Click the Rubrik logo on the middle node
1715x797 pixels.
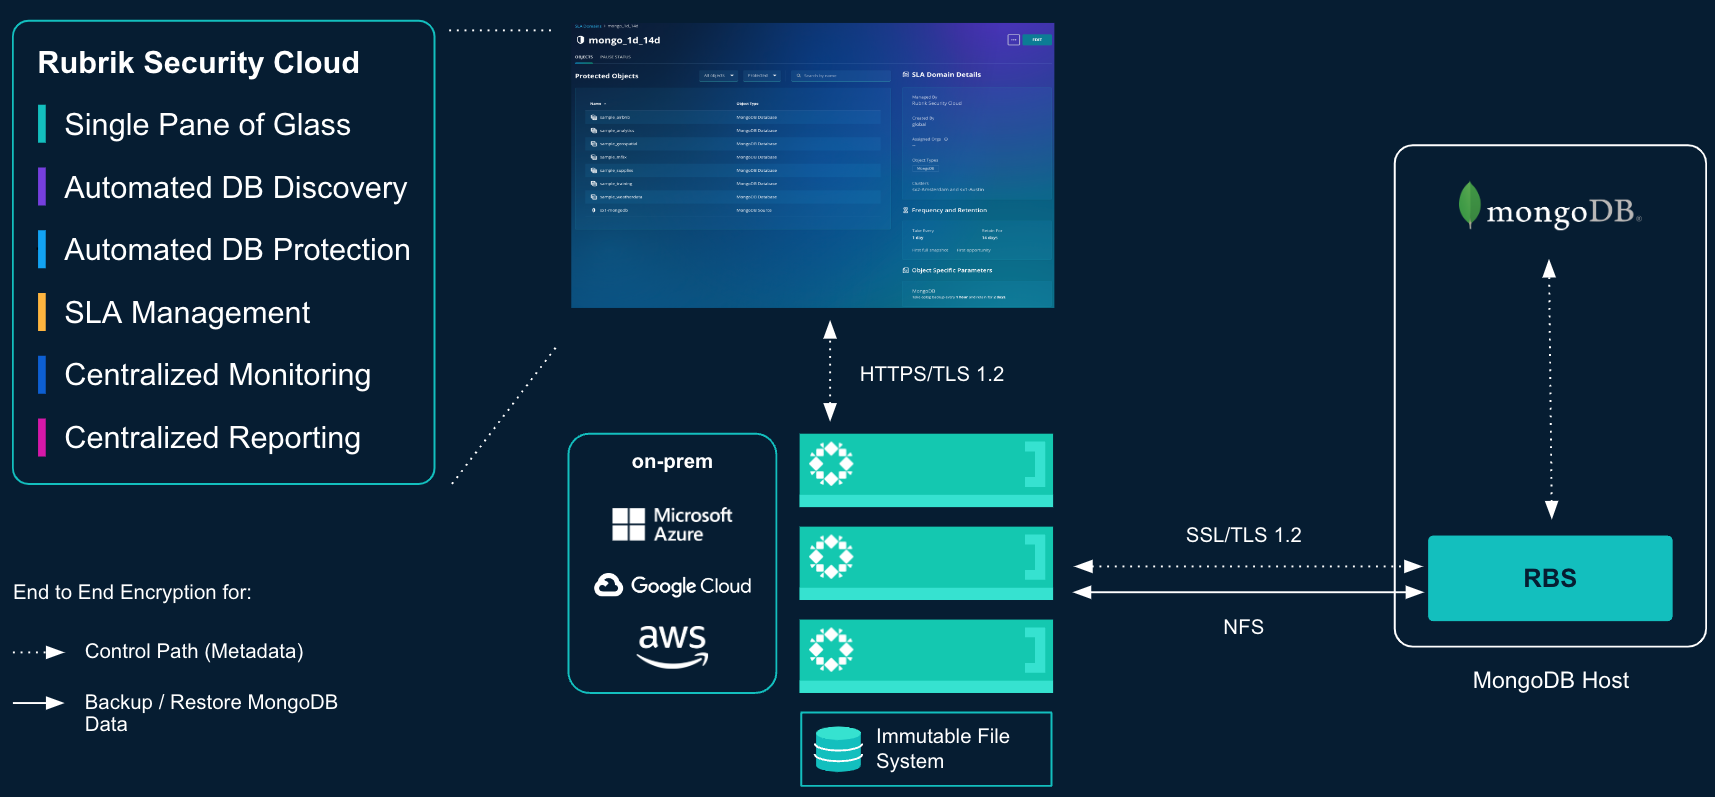(x=831, y=556)
